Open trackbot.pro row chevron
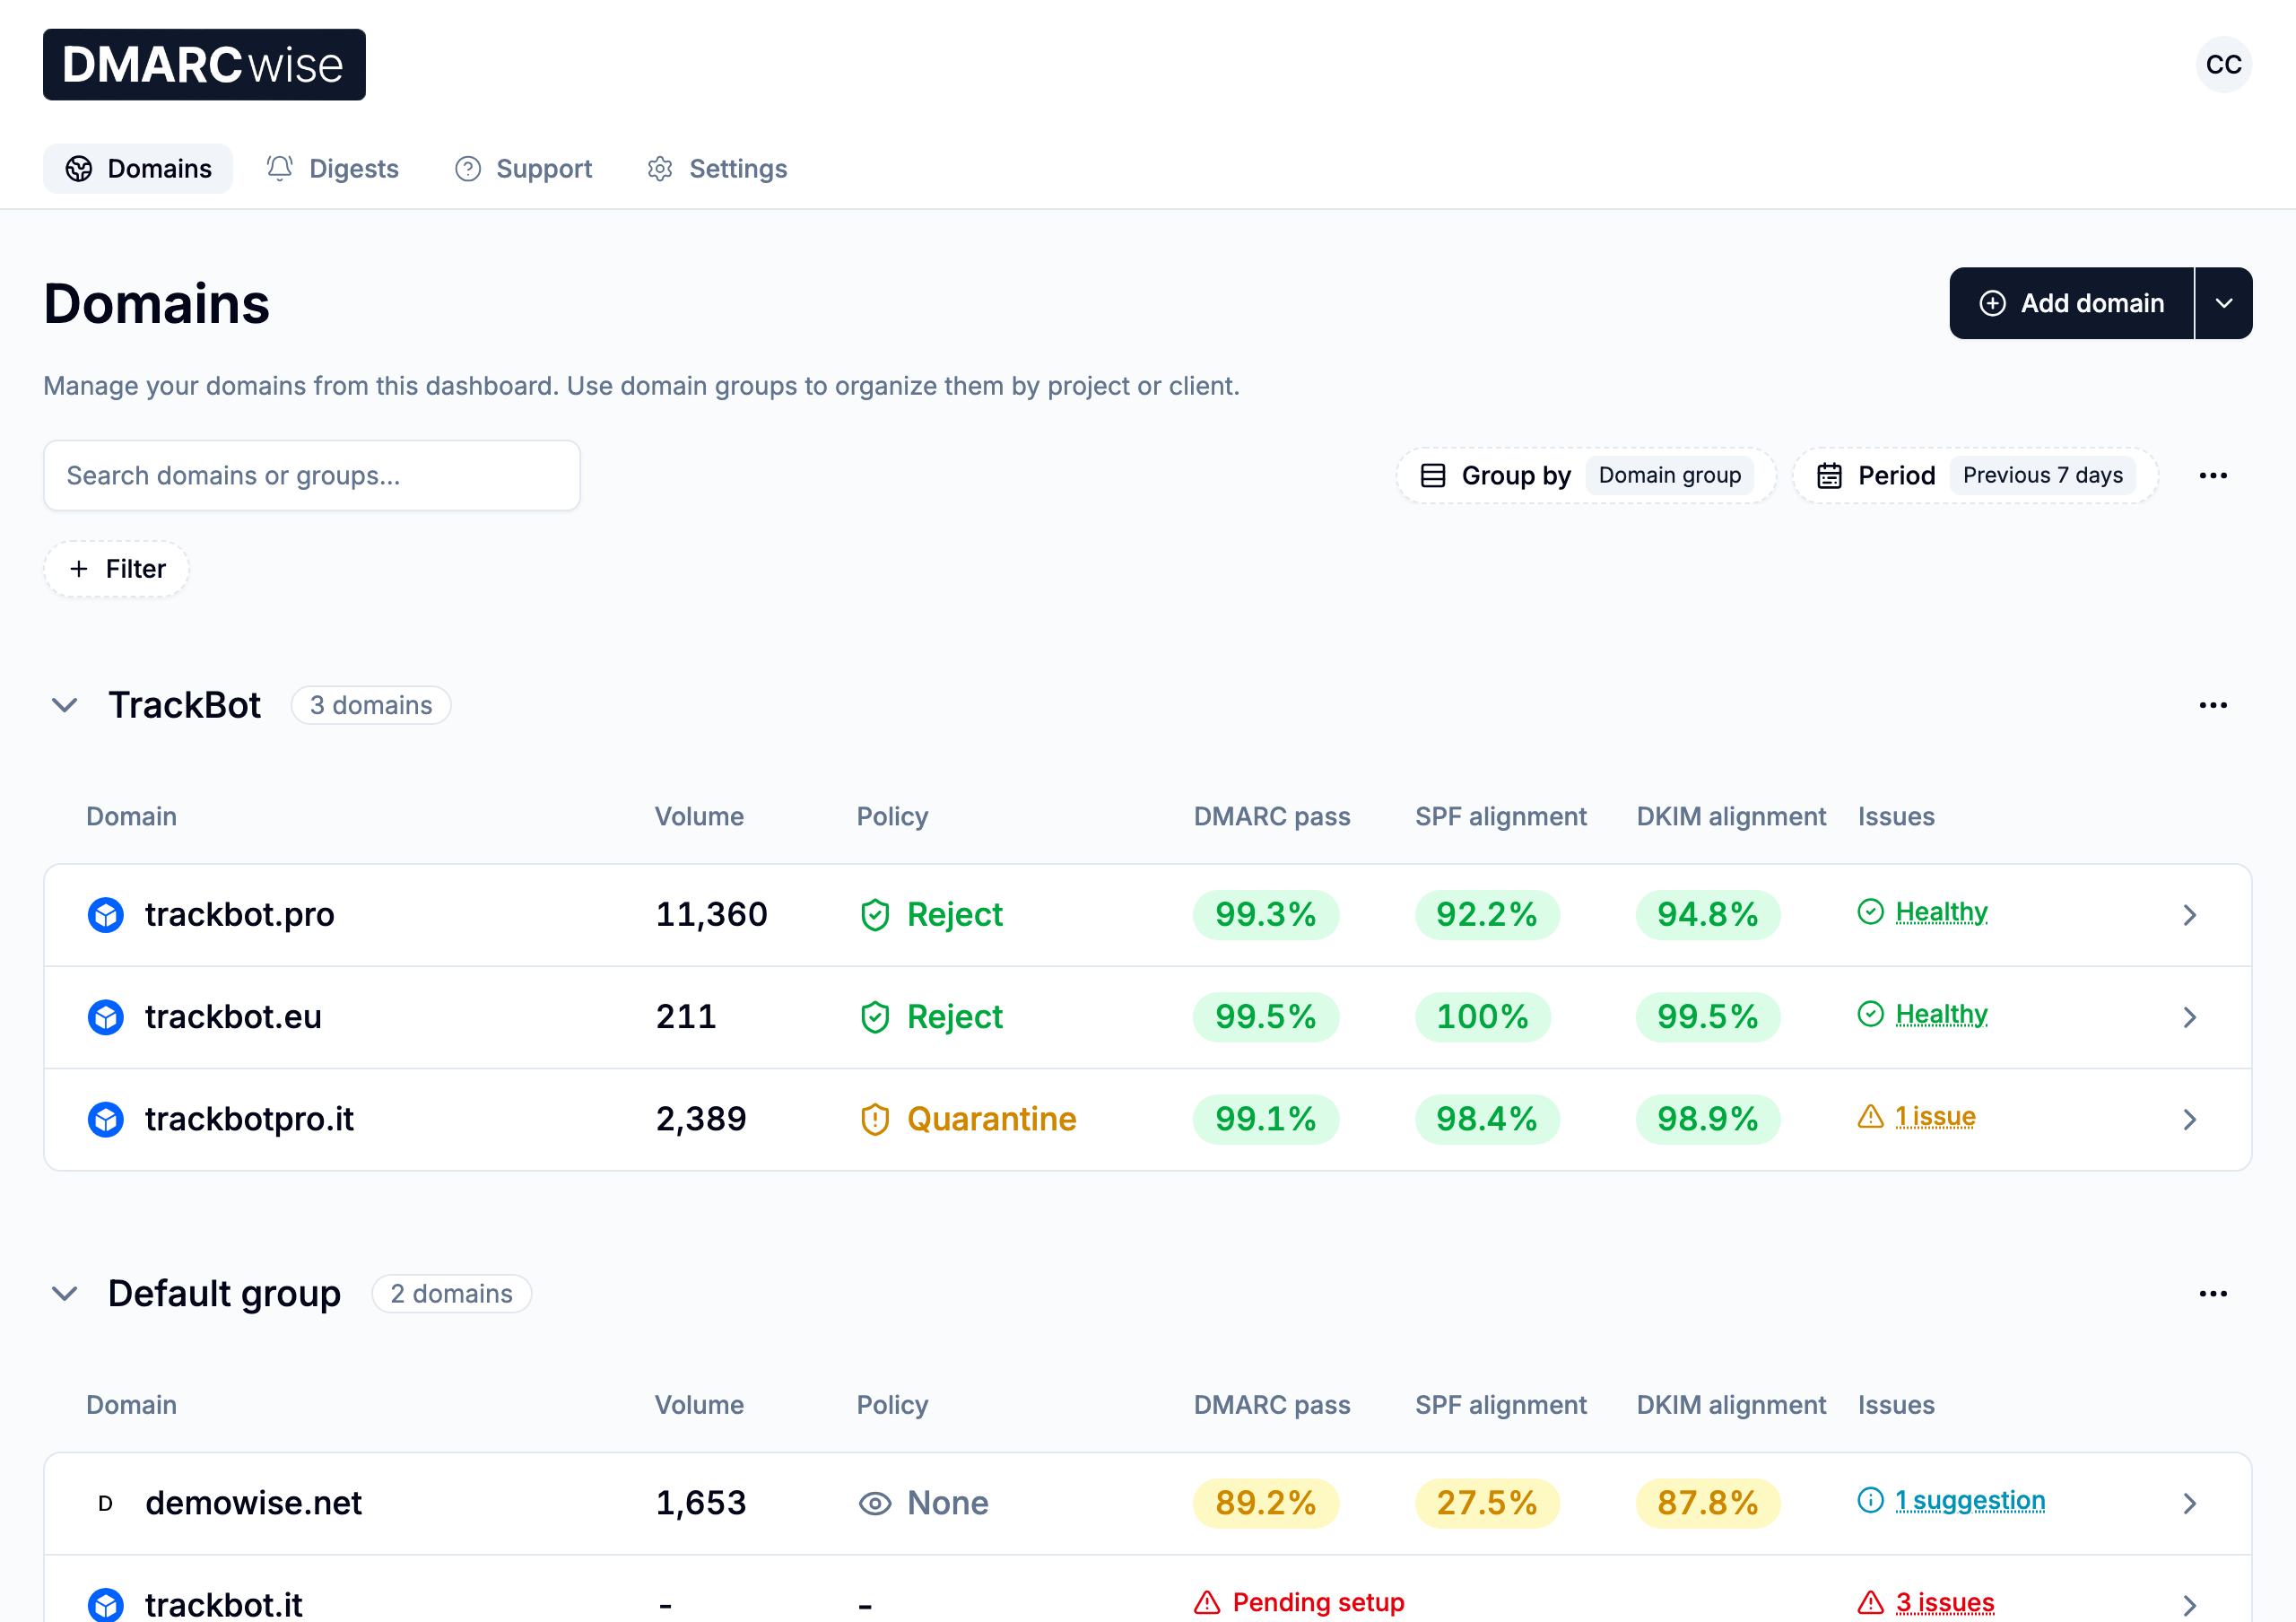Viewport: 2296px width, 1622px height. click(x=2190, y=915)
